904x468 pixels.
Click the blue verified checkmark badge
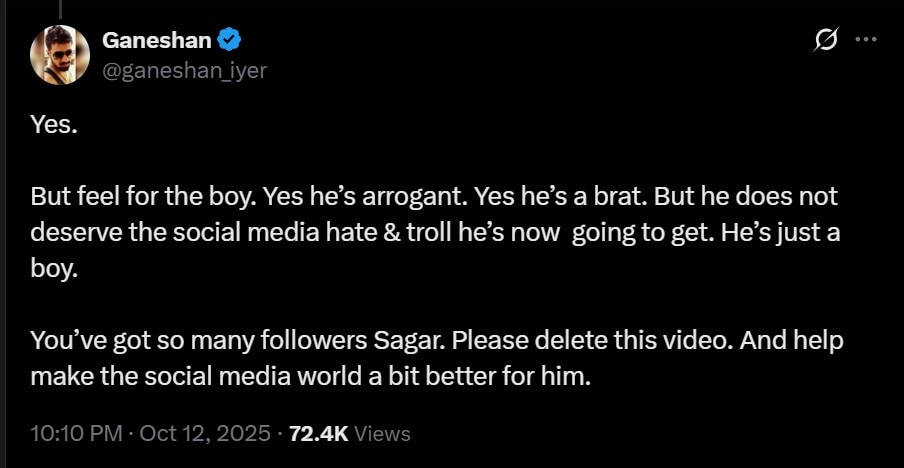[228, 40]
